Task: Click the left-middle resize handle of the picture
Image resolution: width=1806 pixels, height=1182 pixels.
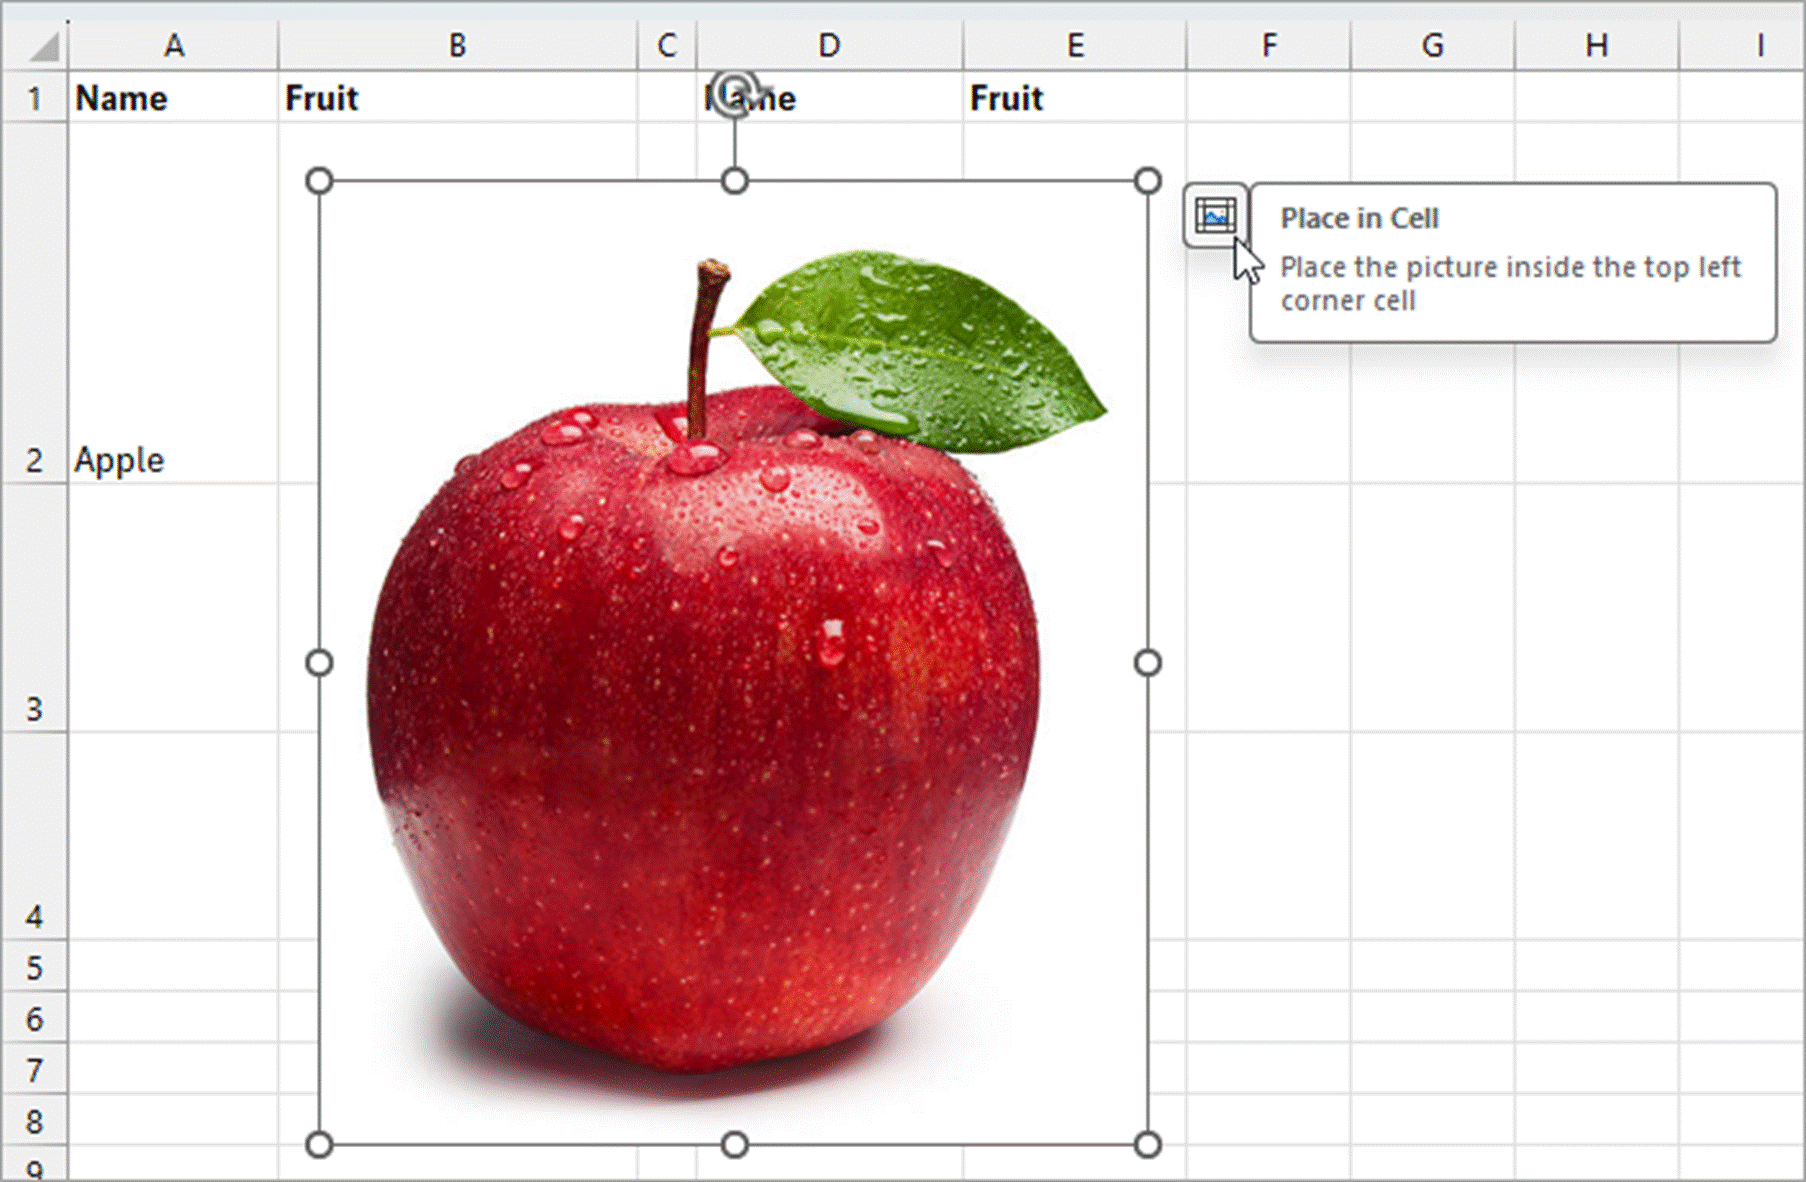Action: [x=319, y=663]
